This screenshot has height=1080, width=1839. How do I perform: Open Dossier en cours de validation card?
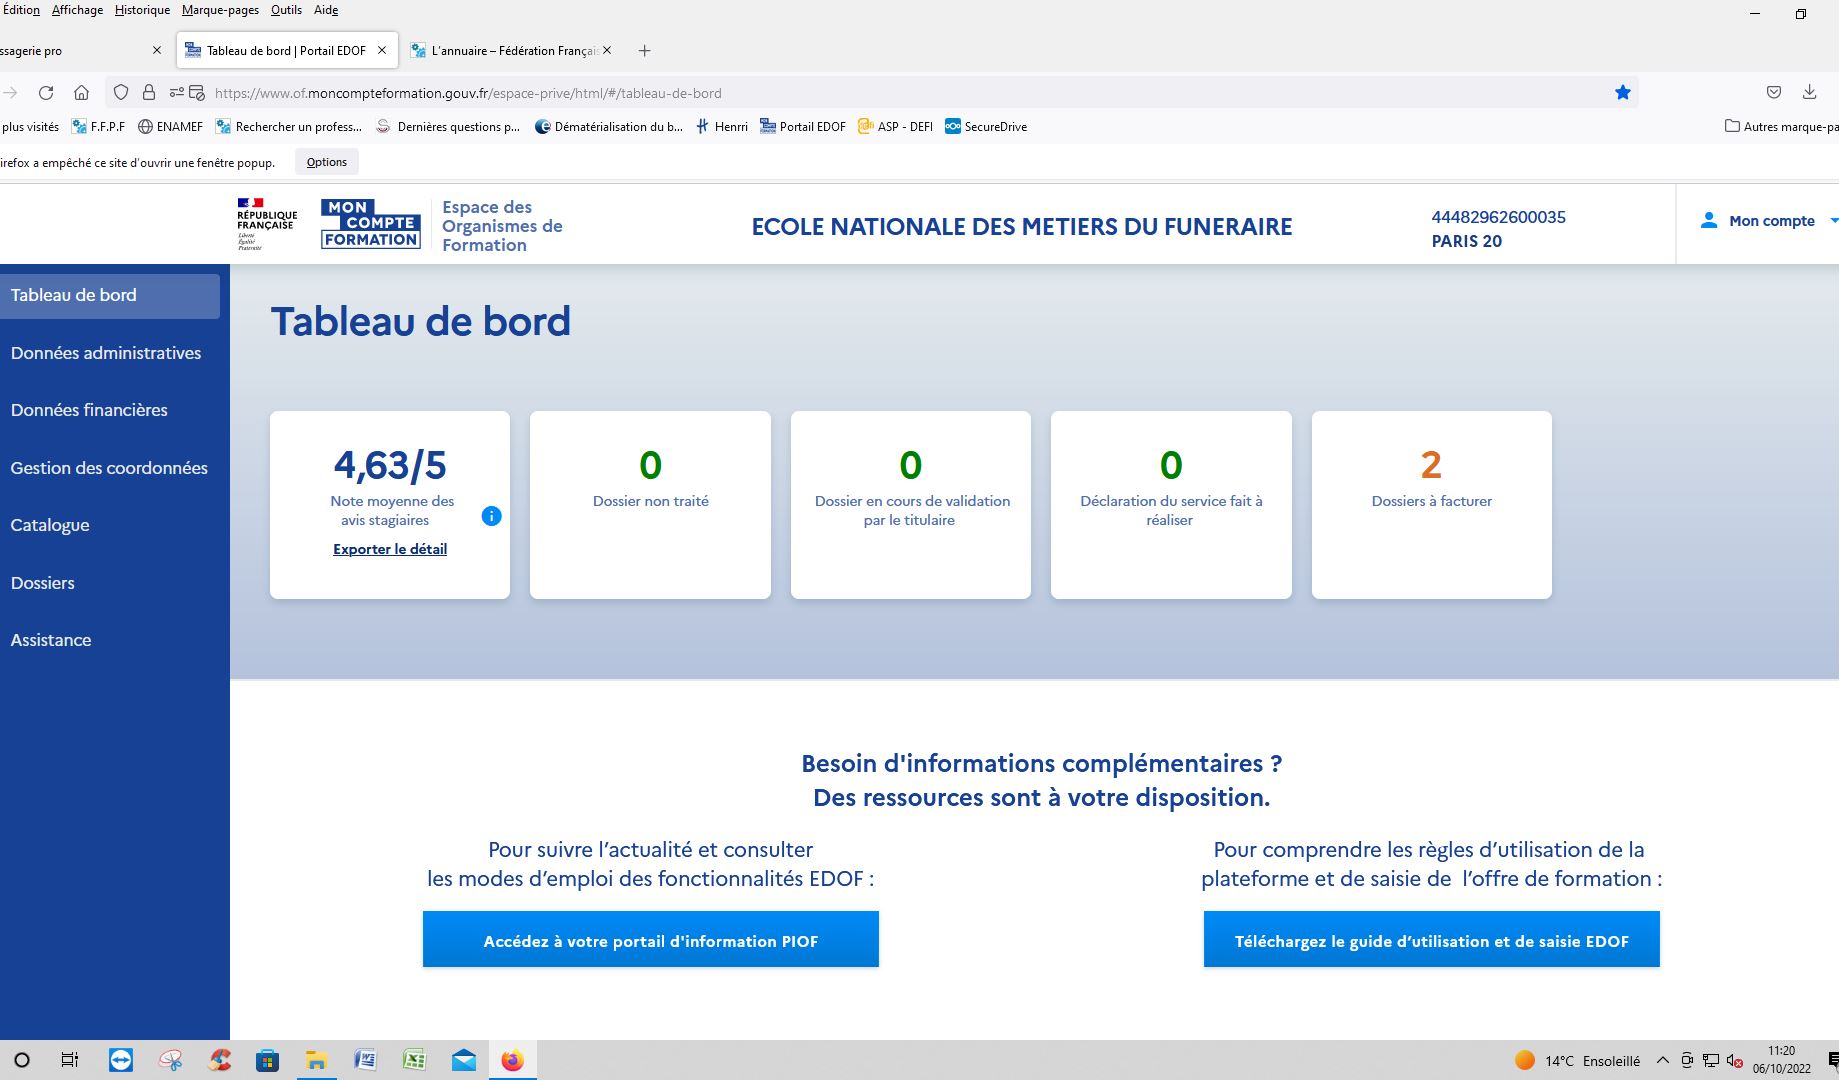click(911, 505)
